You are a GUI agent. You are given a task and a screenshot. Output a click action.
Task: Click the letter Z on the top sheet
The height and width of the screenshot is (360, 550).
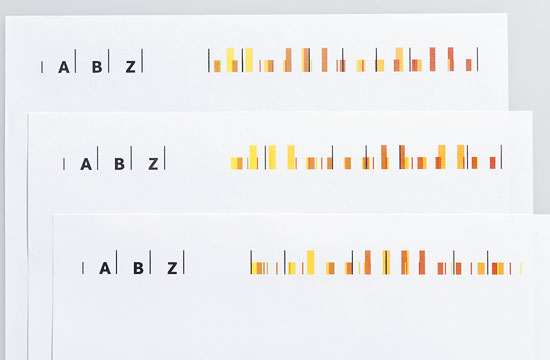[130, 67]
